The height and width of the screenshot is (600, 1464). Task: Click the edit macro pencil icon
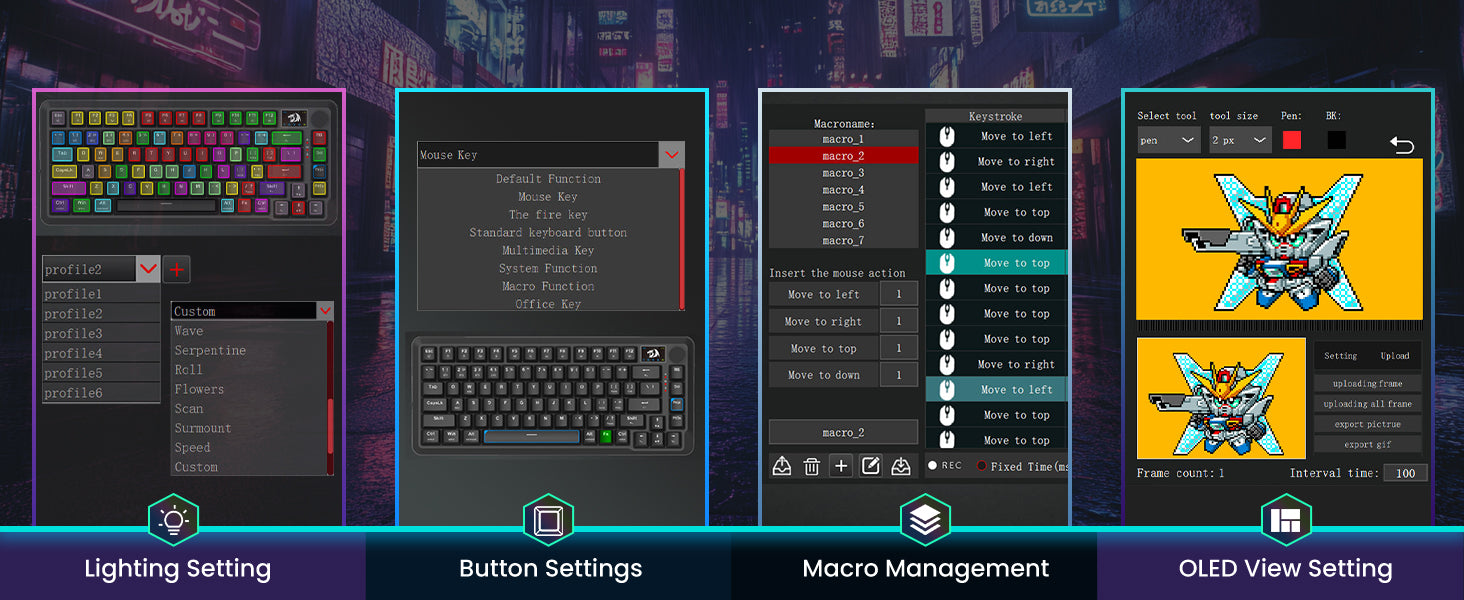pos(871,466)
